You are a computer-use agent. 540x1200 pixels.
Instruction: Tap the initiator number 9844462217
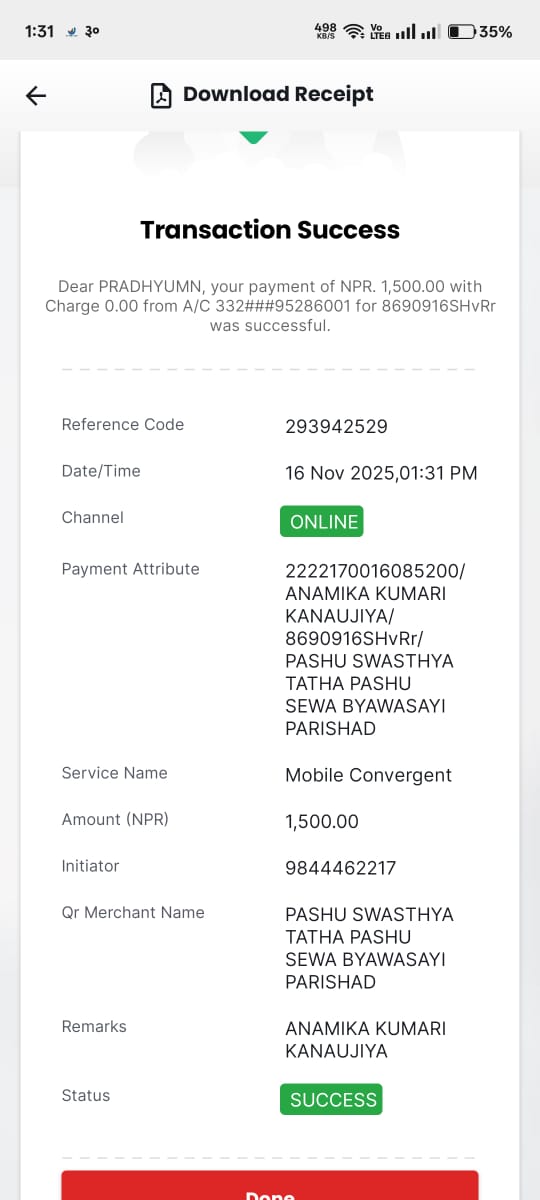coord(340,868)
